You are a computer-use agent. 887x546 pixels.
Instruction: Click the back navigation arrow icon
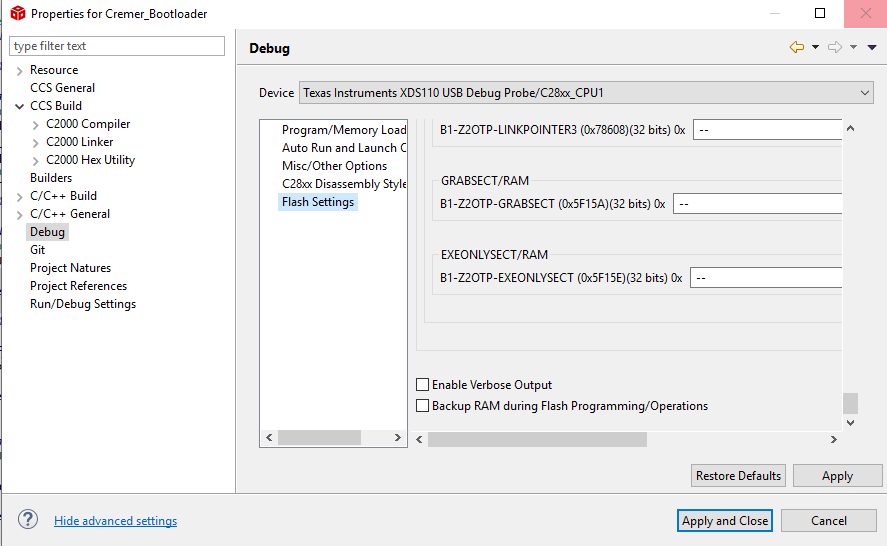[x=796, y=47]
